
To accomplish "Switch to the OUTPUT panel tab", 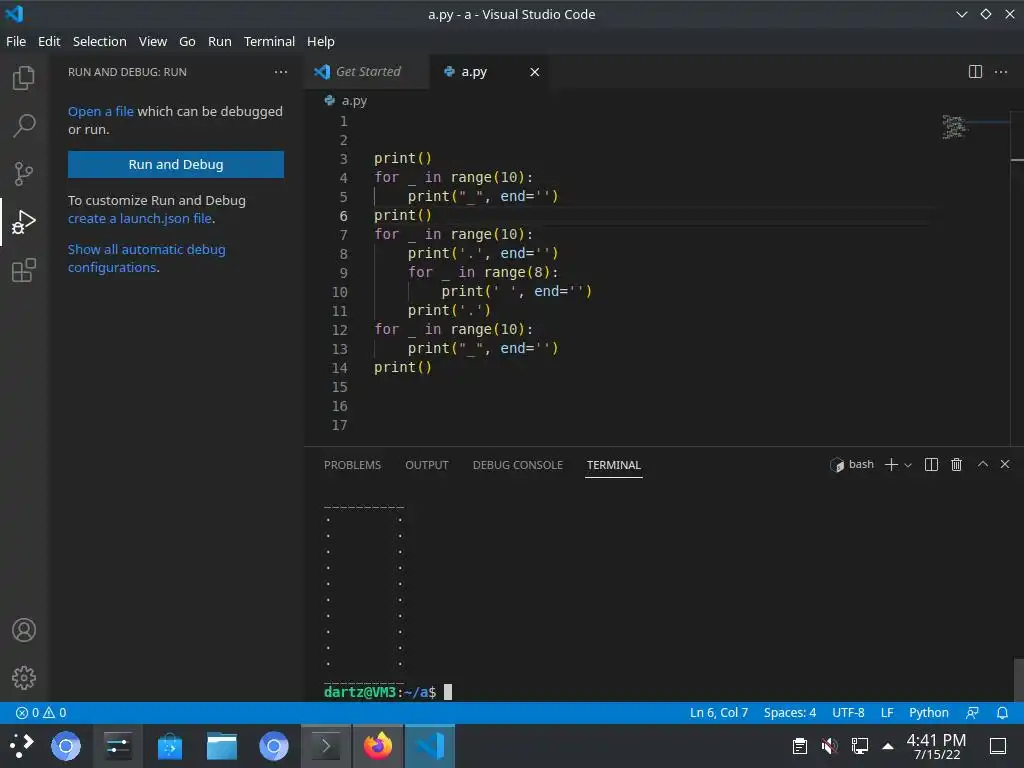I will coord(426,465).
